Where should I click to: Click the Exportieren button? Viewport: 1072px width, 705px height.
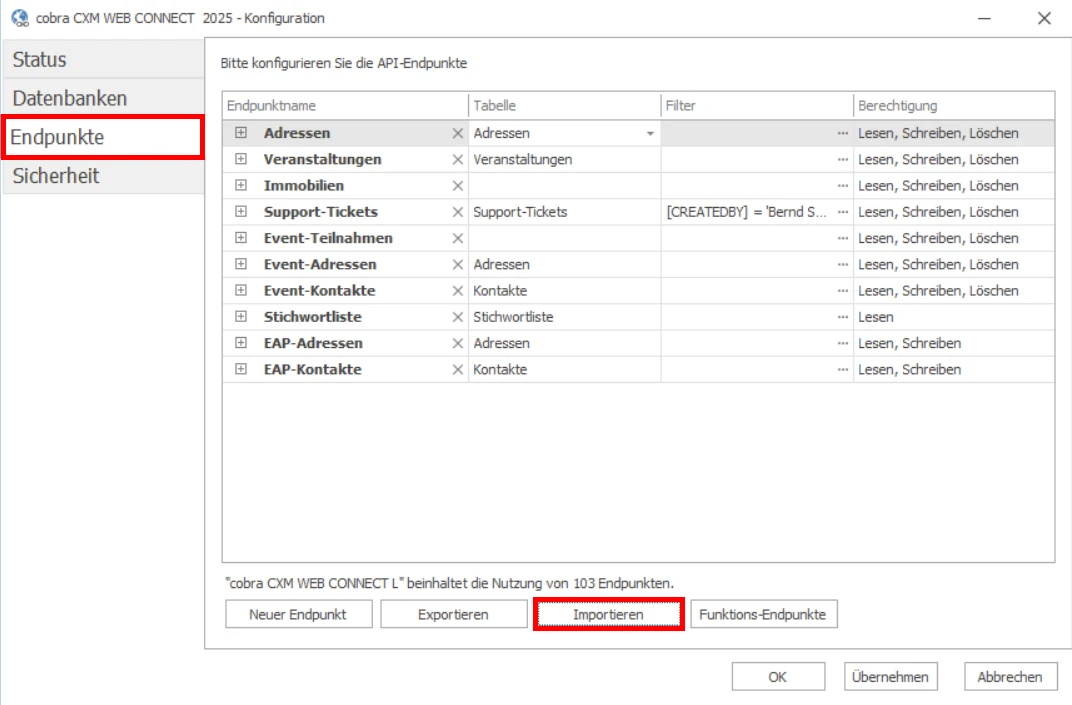tap(454, 614)
